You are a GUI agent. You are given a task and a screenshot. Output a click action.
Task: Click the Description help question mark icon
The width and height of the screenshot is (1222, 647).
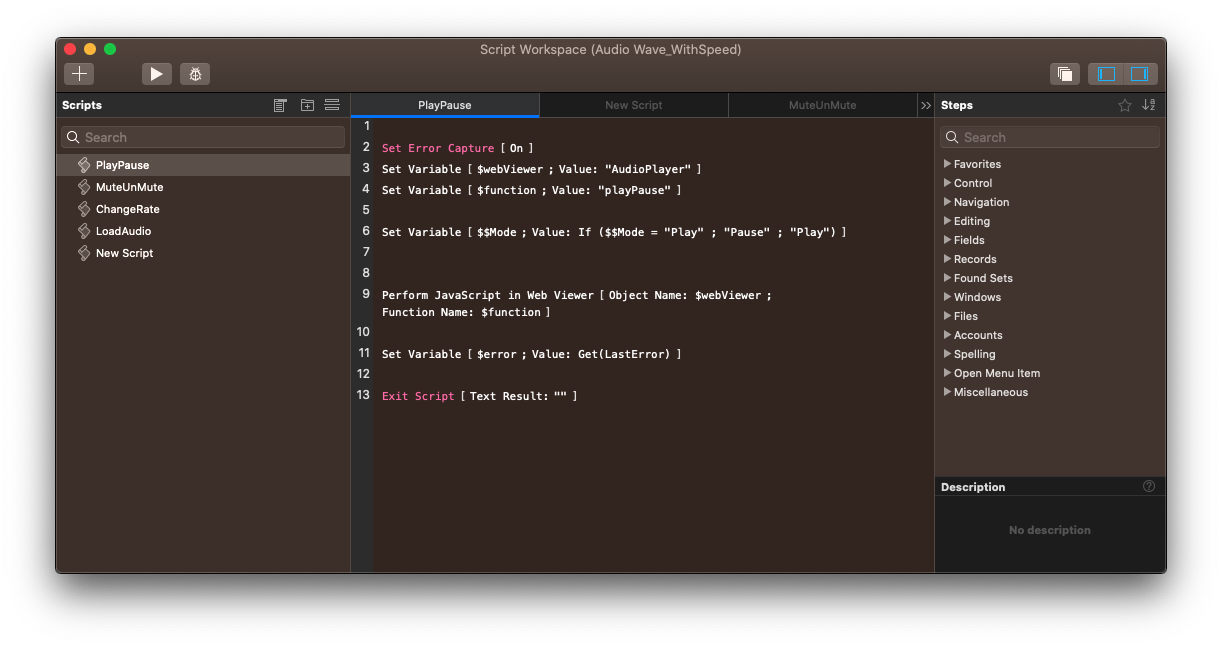1149,487
